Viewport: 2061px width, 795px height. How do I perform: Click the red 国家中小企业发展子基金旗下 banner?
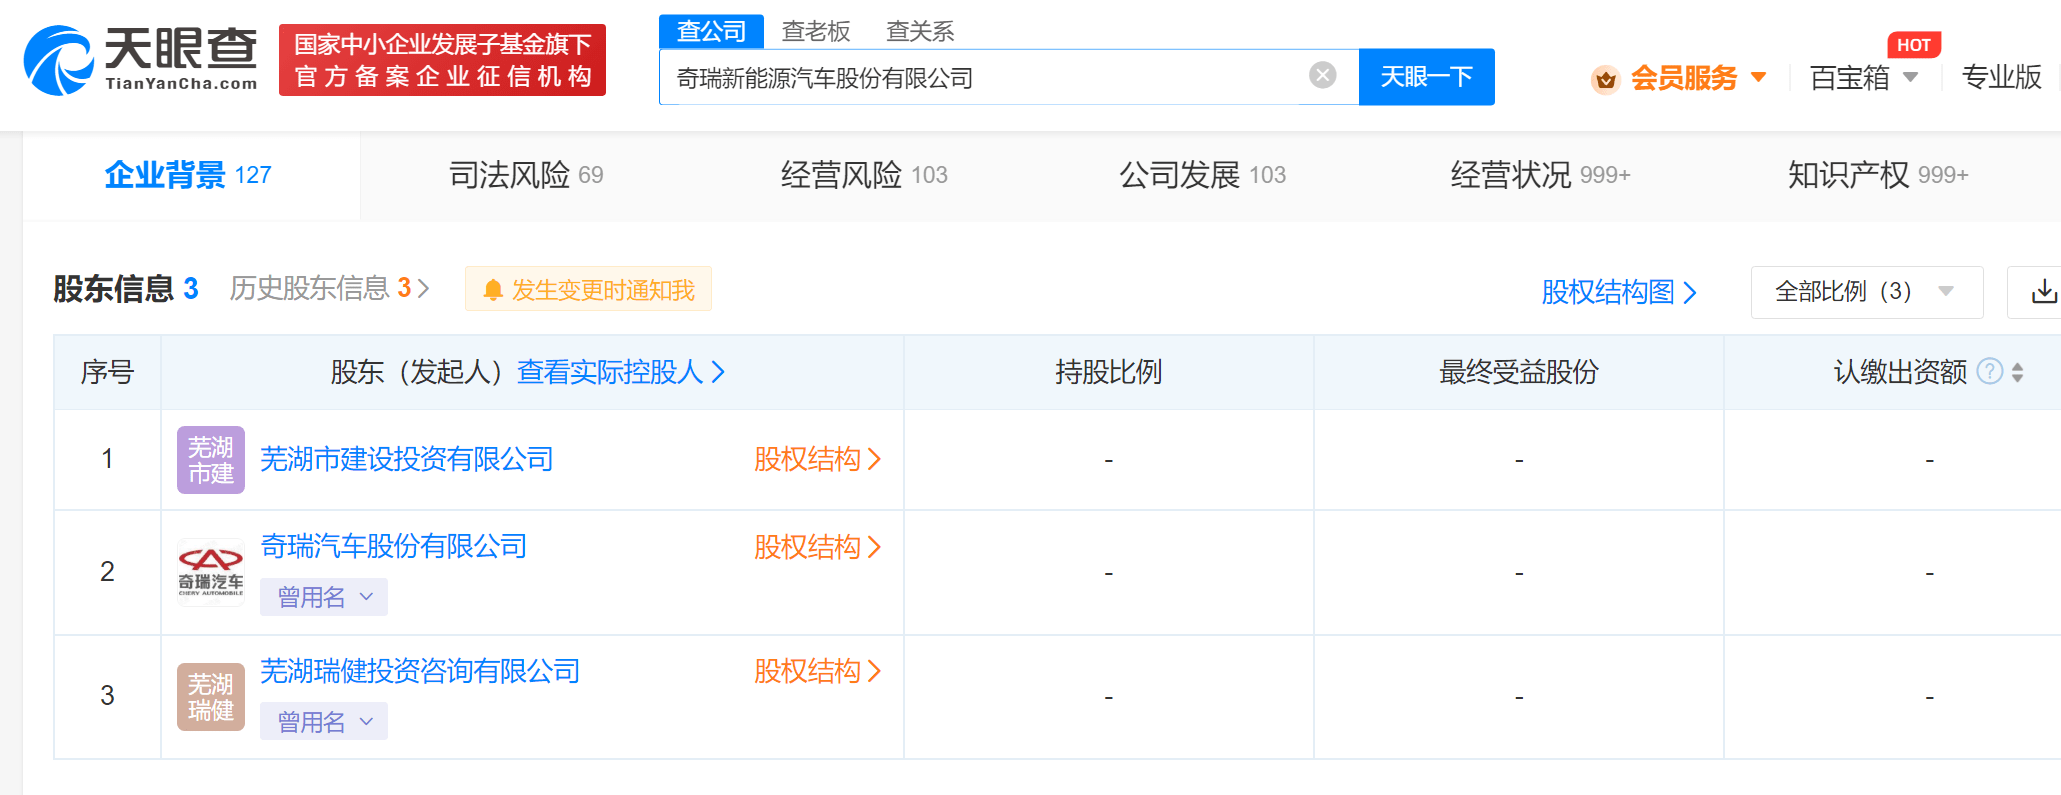[x=442, y=60]
